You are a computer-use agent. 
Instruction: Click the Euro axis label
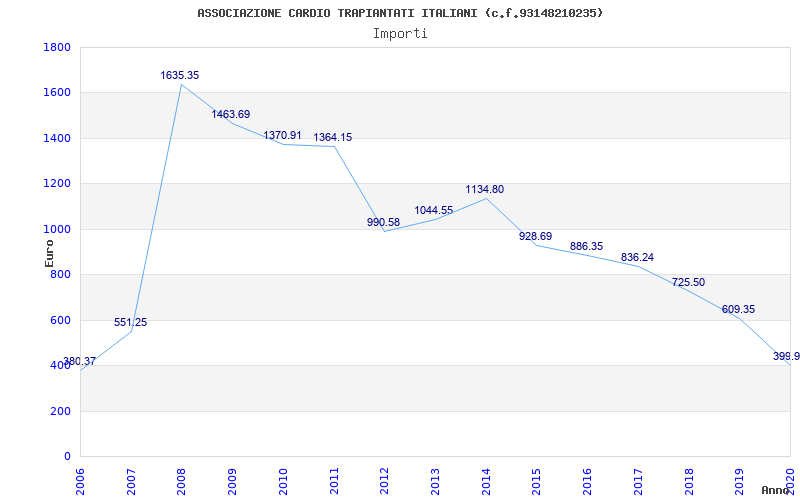point(49,253)
